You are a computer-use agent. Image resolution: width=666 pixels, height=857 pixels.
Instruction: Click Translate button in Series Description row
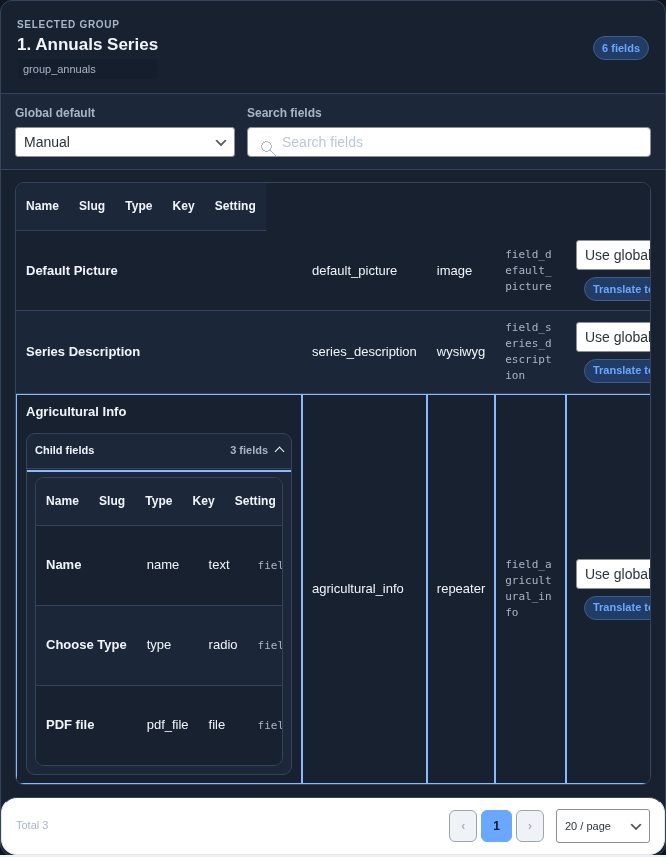(x=617, y=371)
